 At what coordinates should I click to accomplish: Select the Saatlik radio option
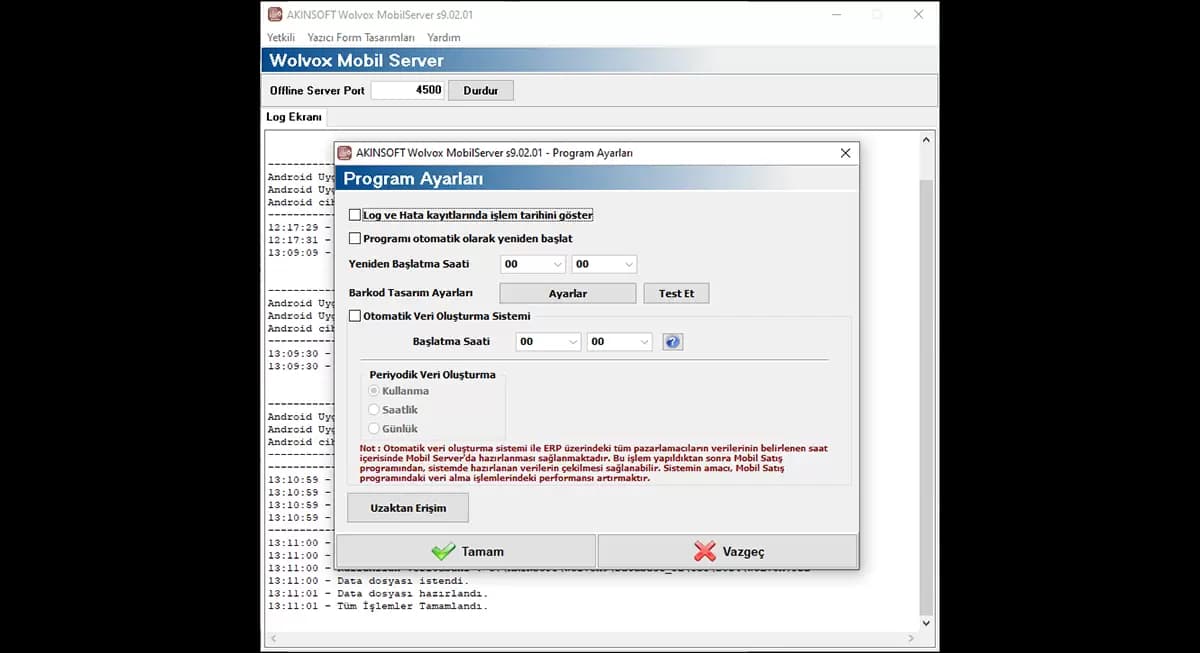375,410
